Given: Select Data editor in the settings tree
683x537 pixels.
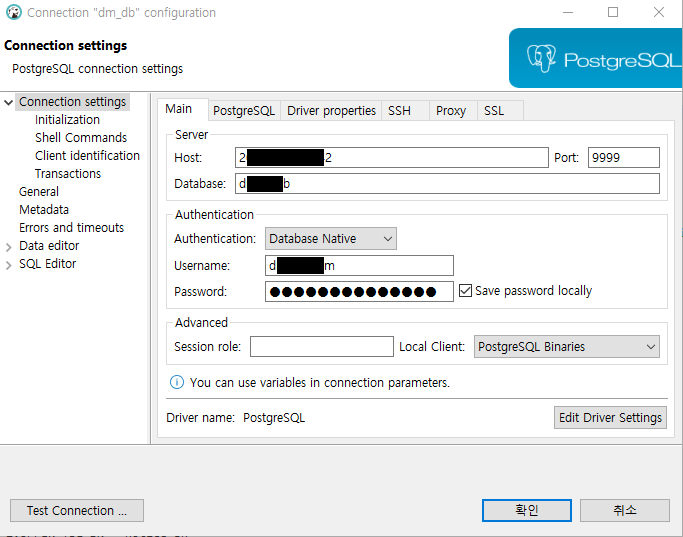Looking at the screenshot, I should pos(49,246).
